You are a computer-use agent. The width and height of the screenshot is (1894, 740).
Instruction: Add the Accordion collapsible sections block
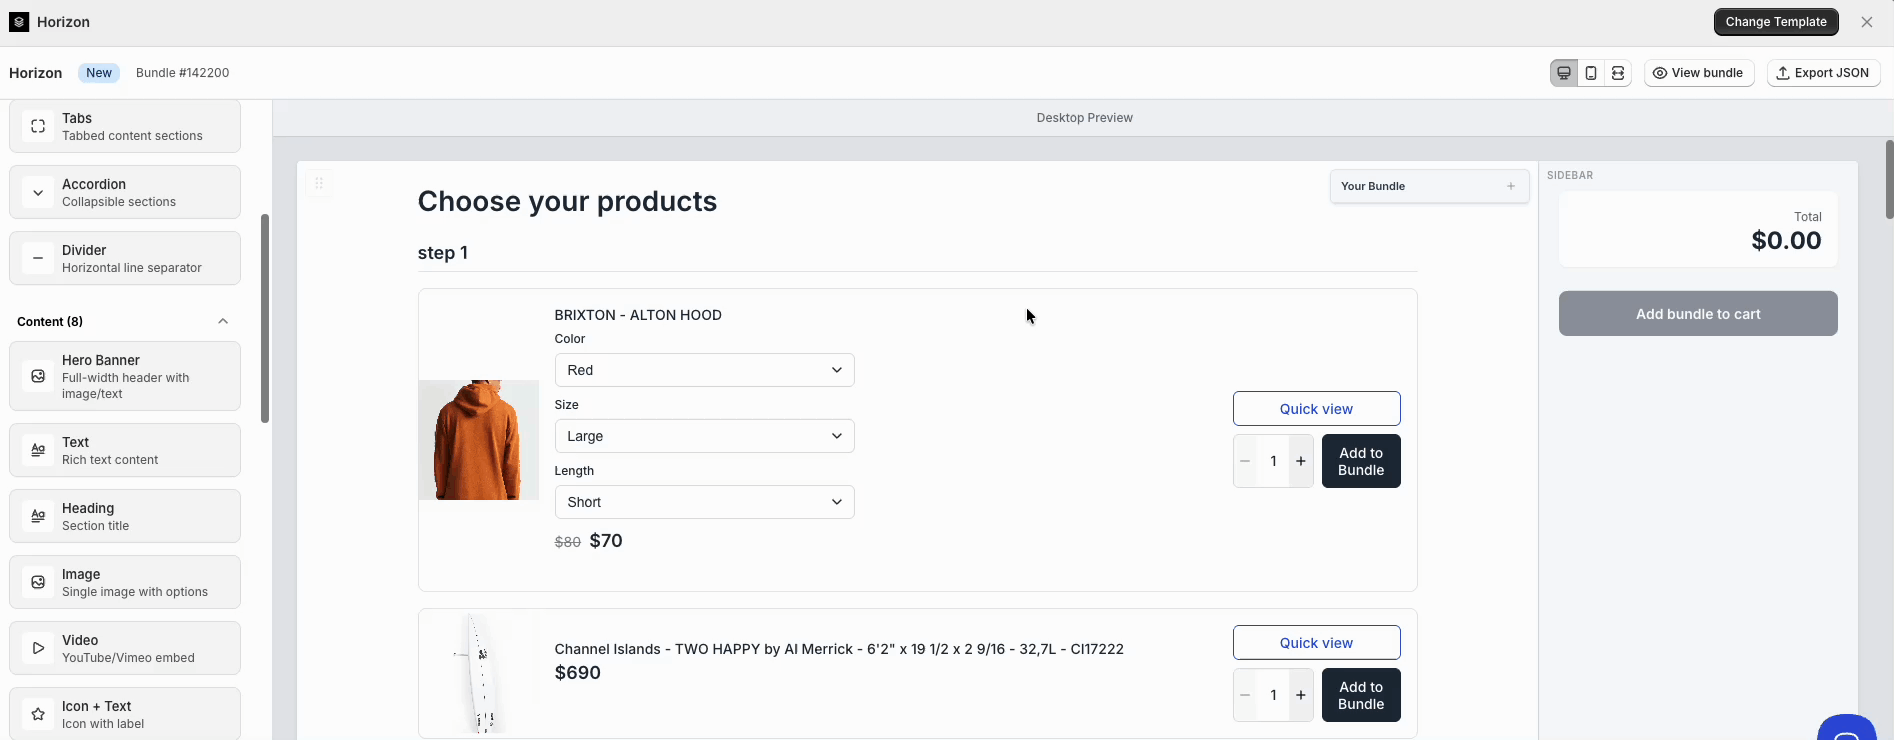point(125,192)
